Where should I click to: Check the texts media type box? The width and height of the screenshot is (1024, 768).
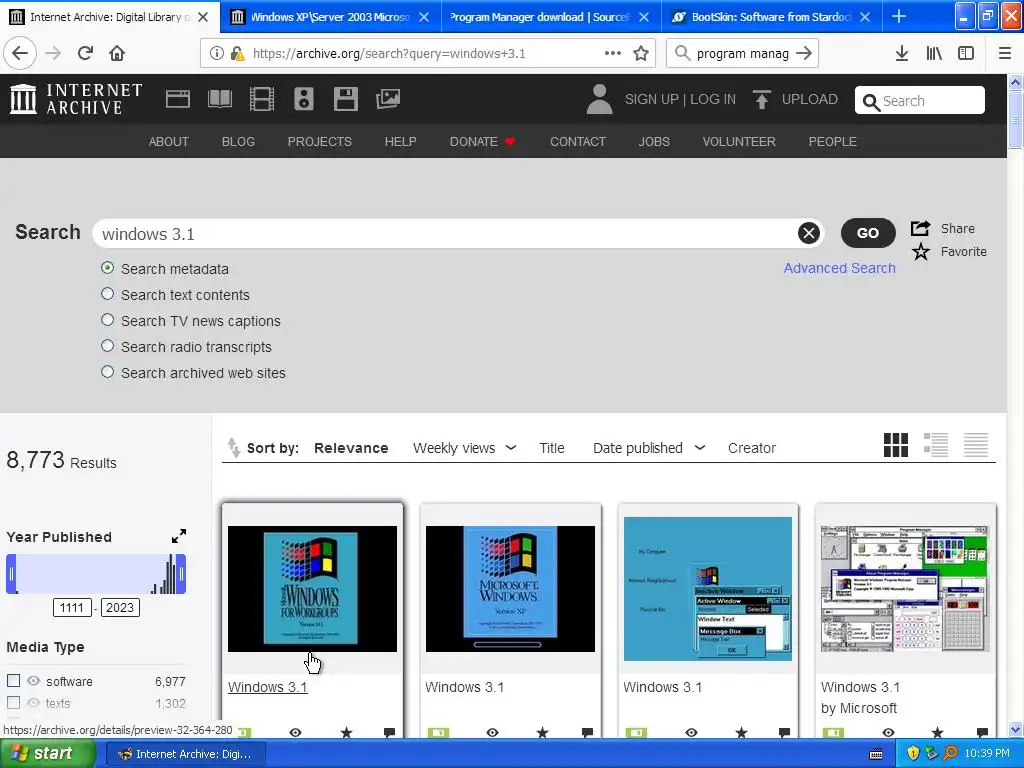[x=13, y=703]
